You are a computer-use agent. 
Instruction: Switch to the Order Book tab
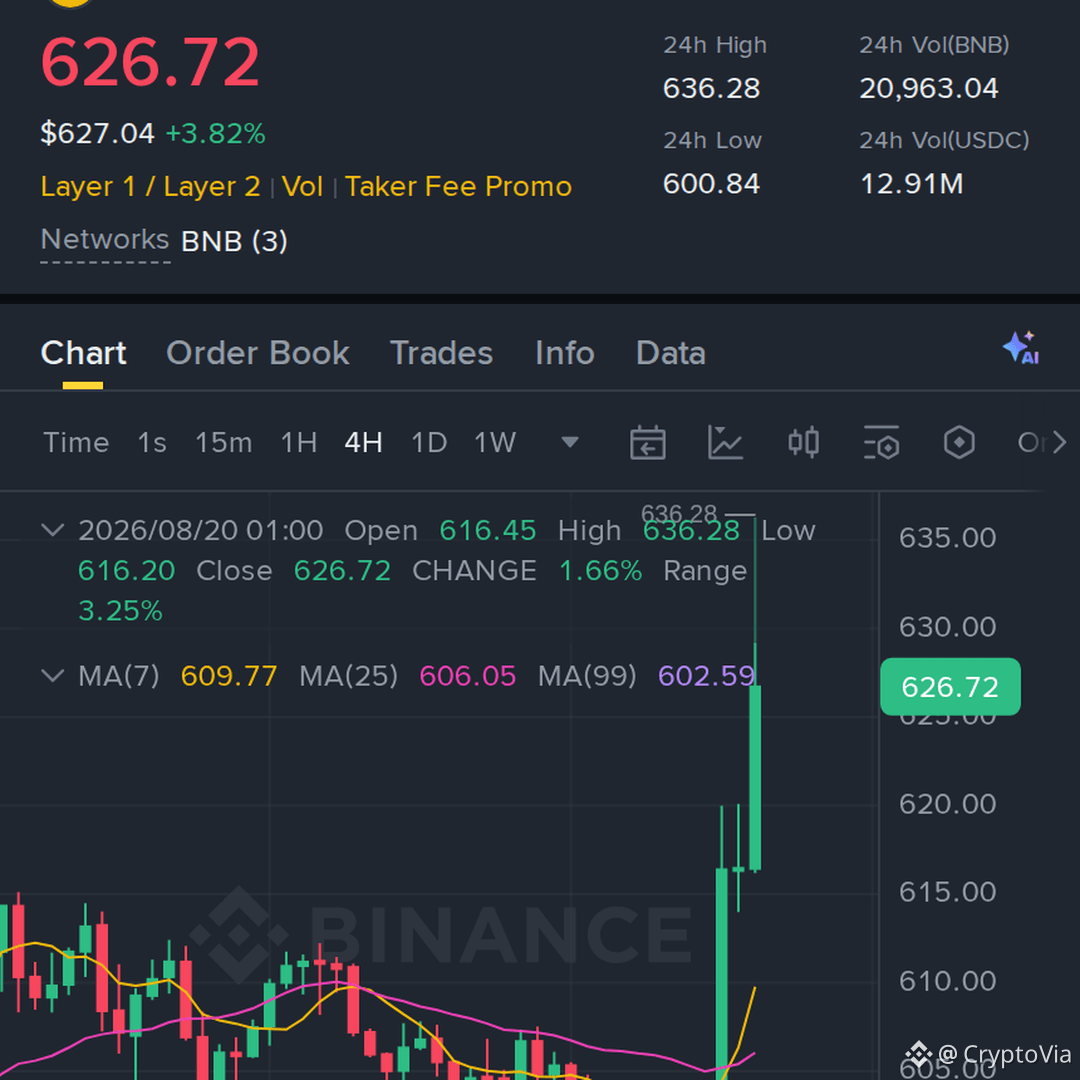[x=258, y=353]
